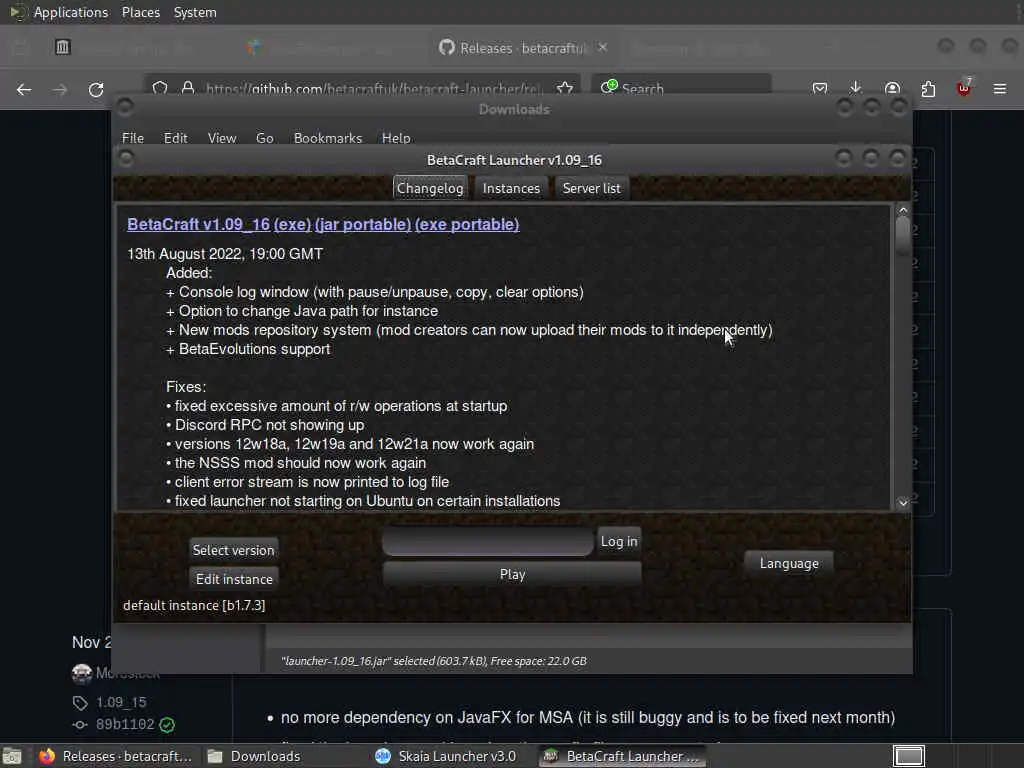Click the BetaCraft Launcher window menu button

pos(126,158)
